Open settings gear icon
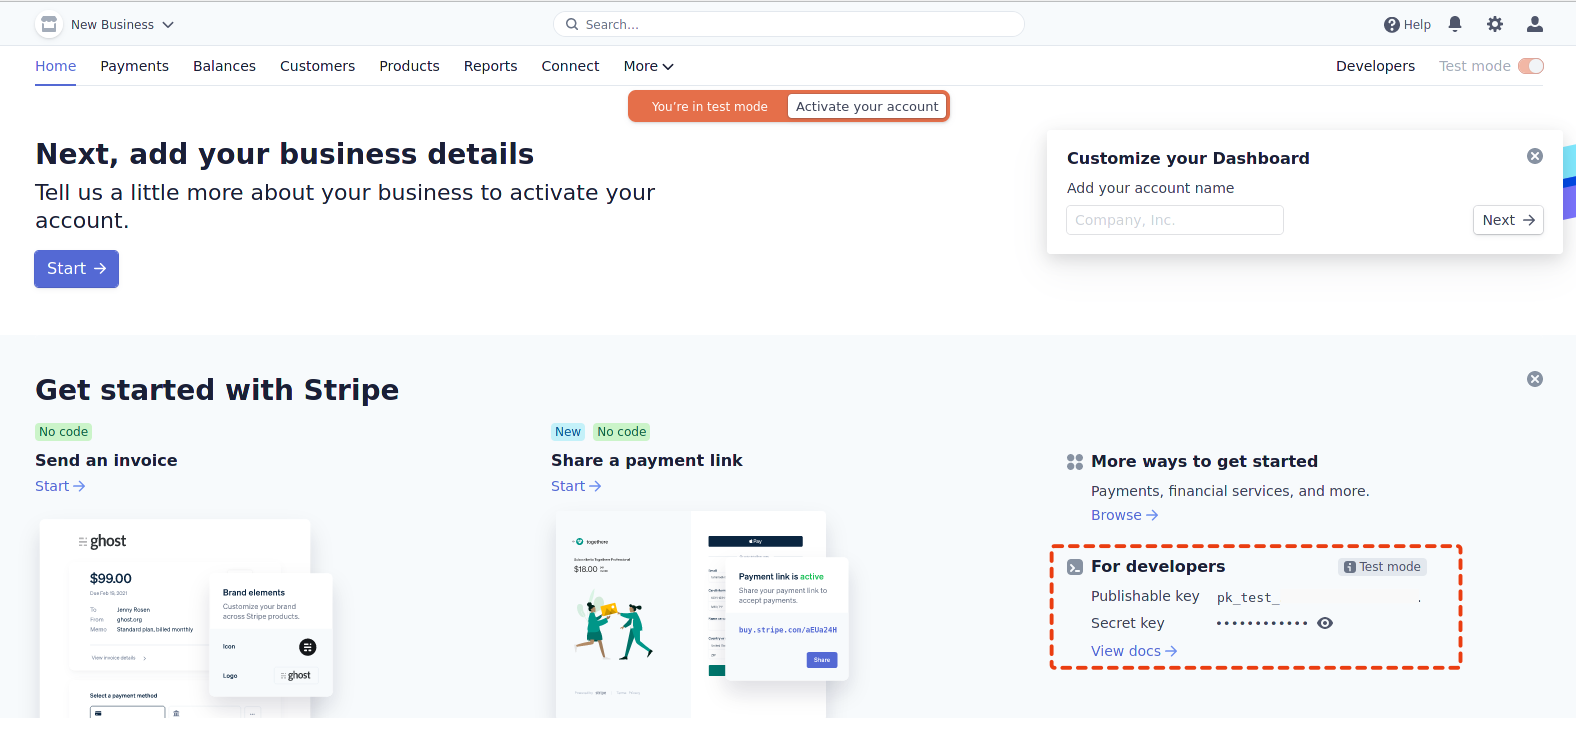The height and width of the screenshot is (756, 1576). click(1495, 24)
